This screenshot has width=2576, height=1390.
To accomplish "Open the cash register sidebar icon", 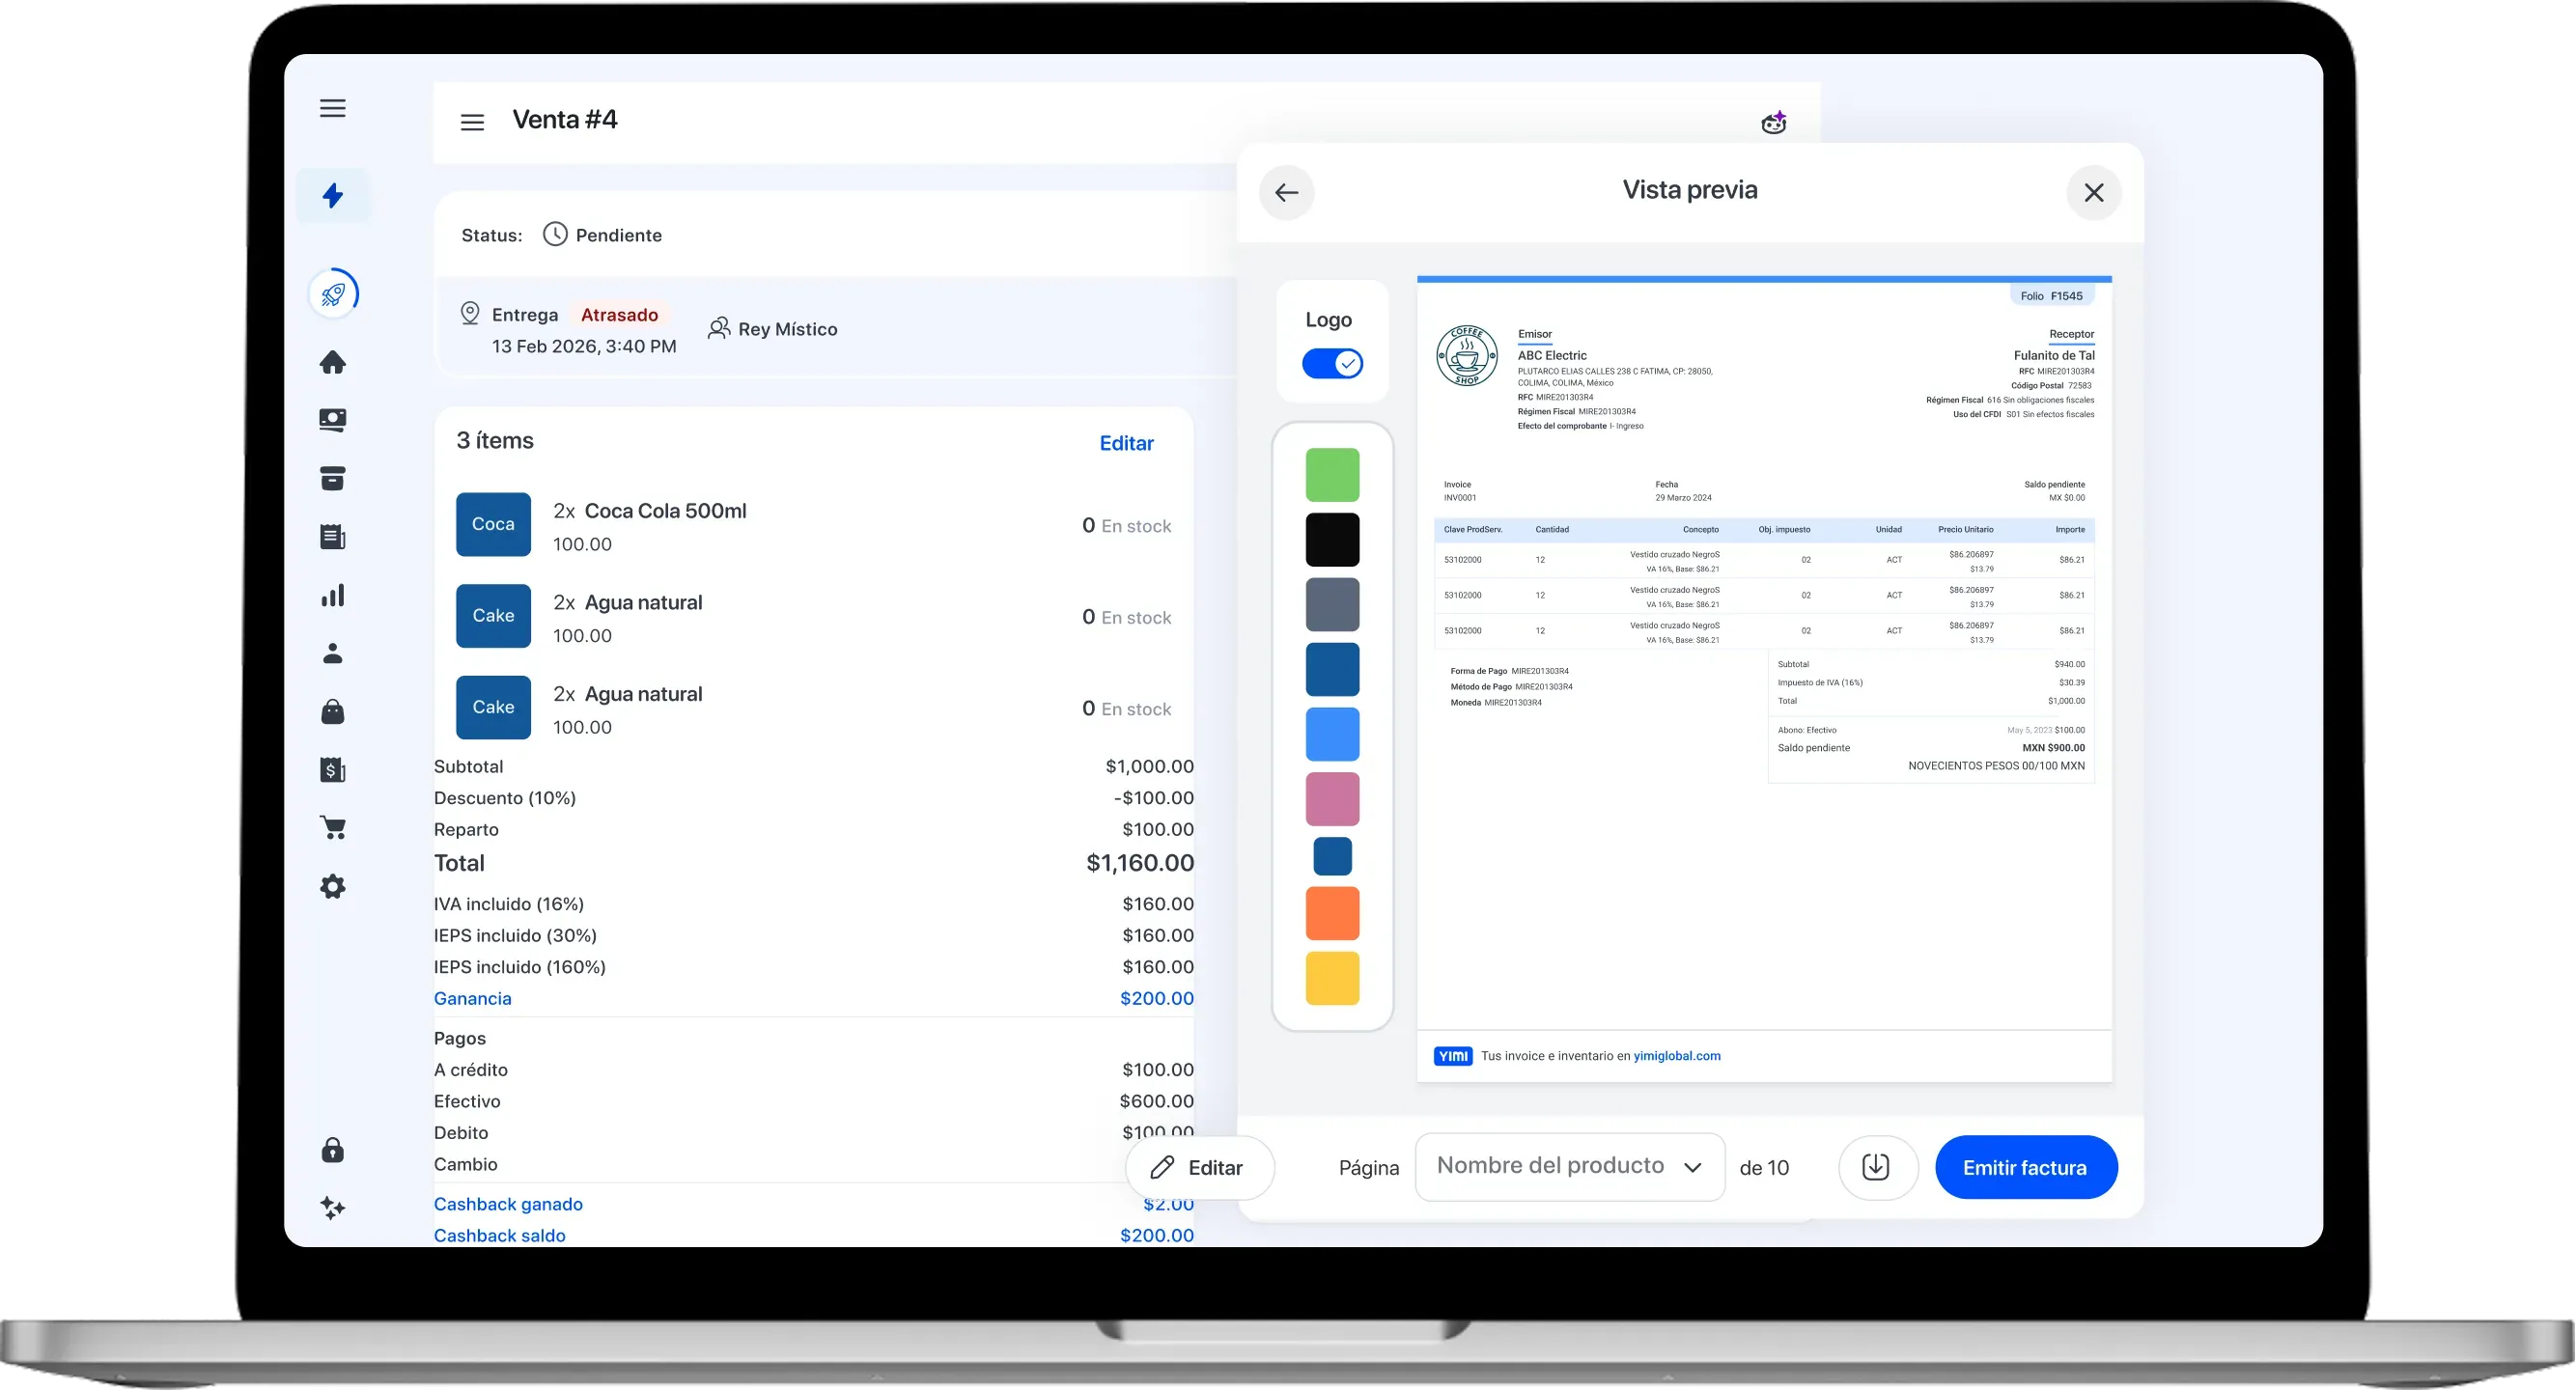I will [333, 420].
